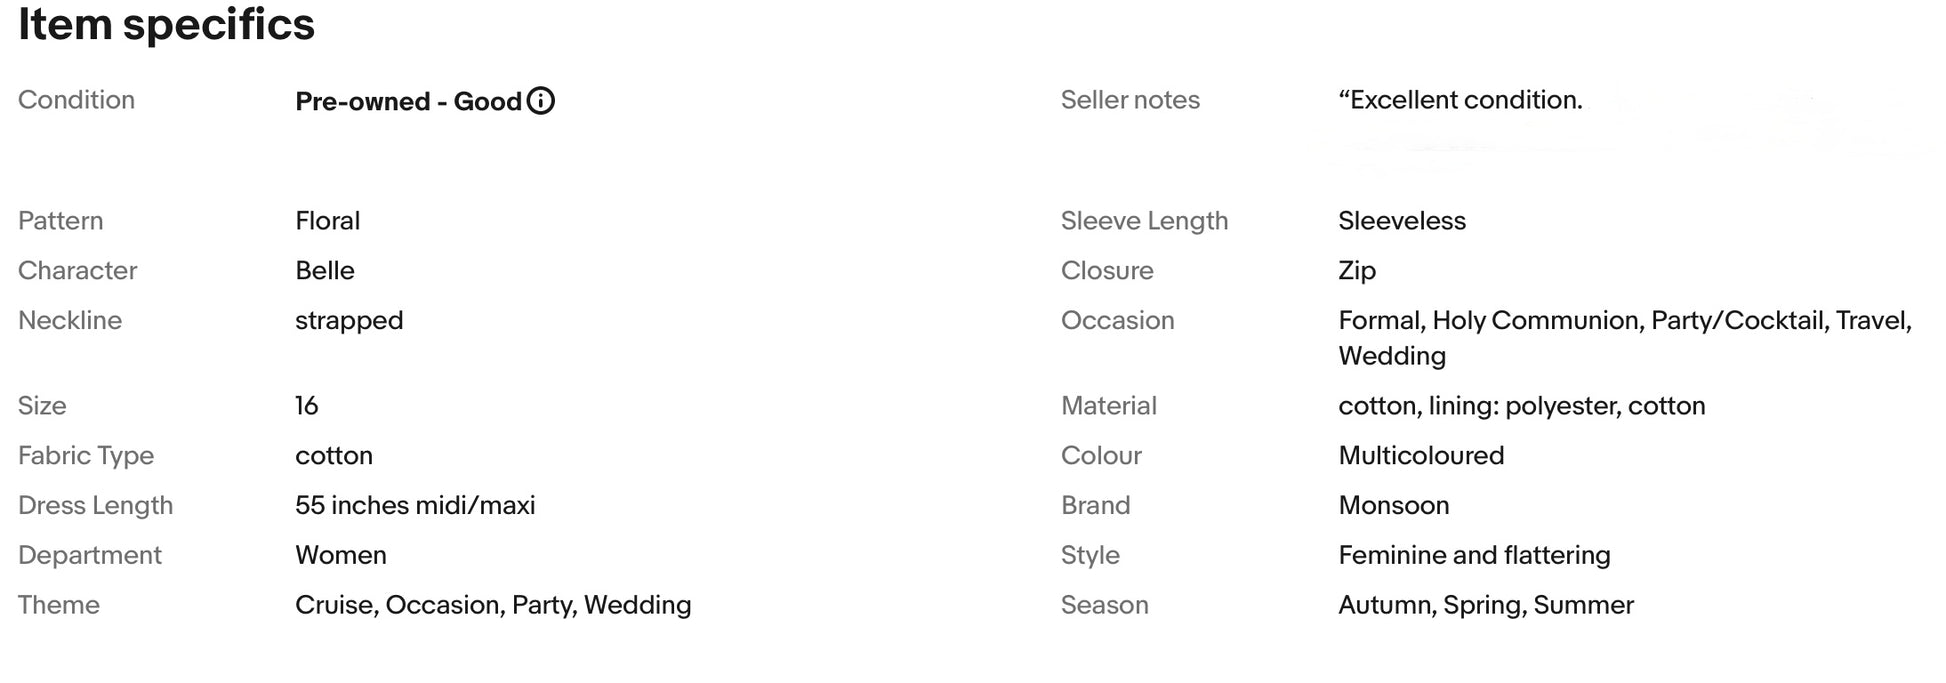
Task: Click the Excellent condition seller note
Action: [x=1460, y=100]
